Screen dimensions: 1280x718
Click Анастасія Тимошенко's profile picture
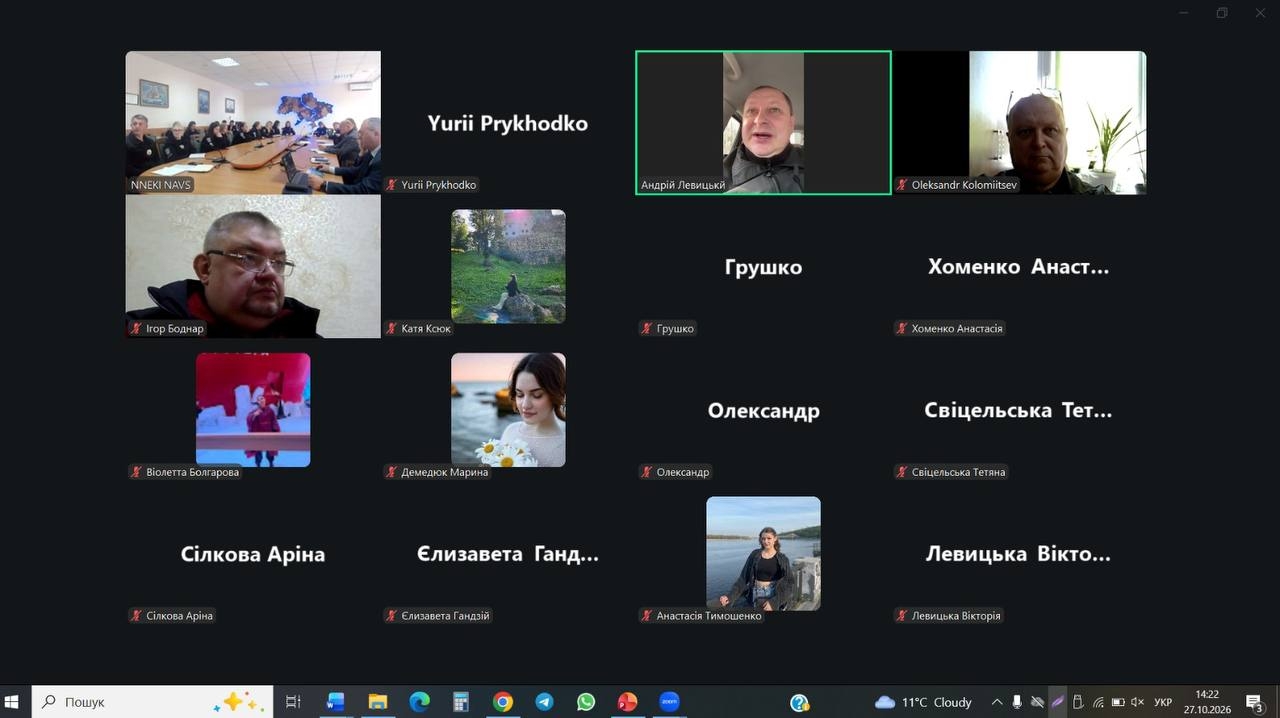point(763,553)
